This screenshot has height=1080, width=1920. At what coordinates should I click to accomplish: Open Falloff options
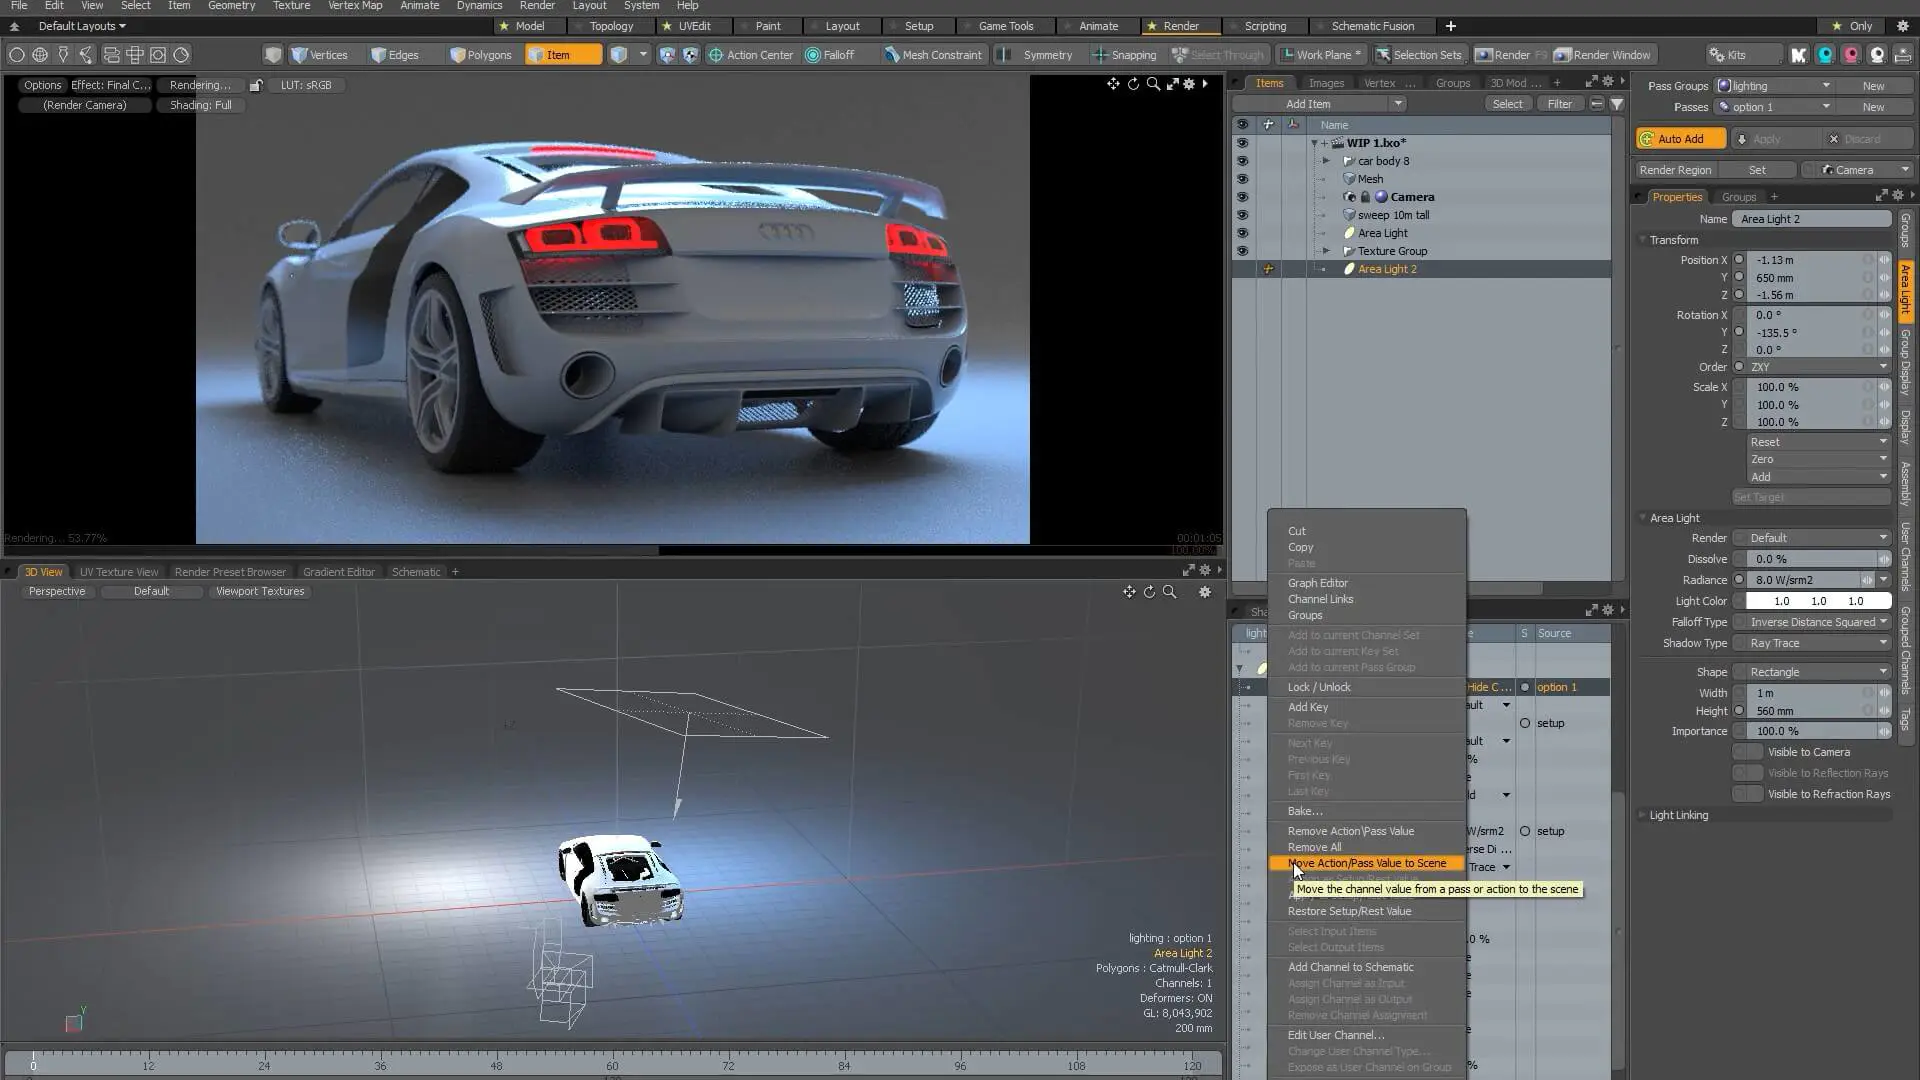click(x=830, y=55)
